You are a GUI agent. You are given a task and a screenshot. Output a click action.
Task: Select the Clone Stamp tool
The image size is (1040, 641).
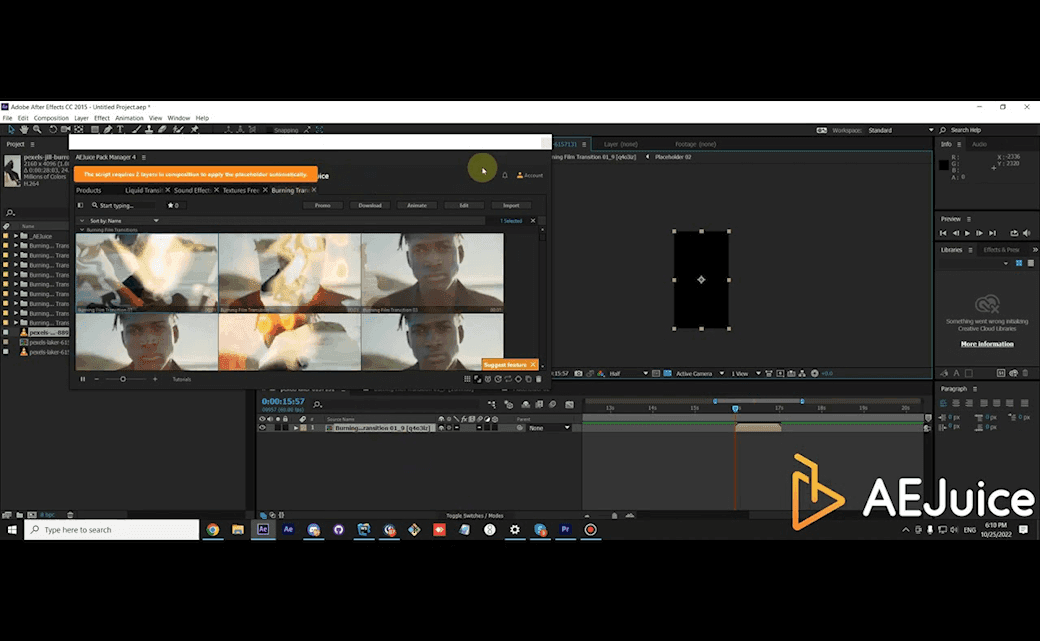[x=149, y=129]
